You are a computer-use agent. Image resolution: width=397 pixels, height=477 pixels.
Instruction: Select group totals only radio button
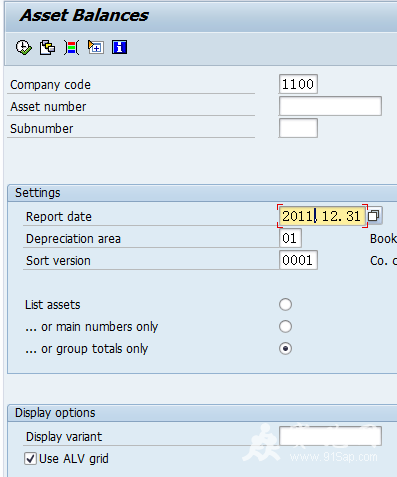[285, 348]
